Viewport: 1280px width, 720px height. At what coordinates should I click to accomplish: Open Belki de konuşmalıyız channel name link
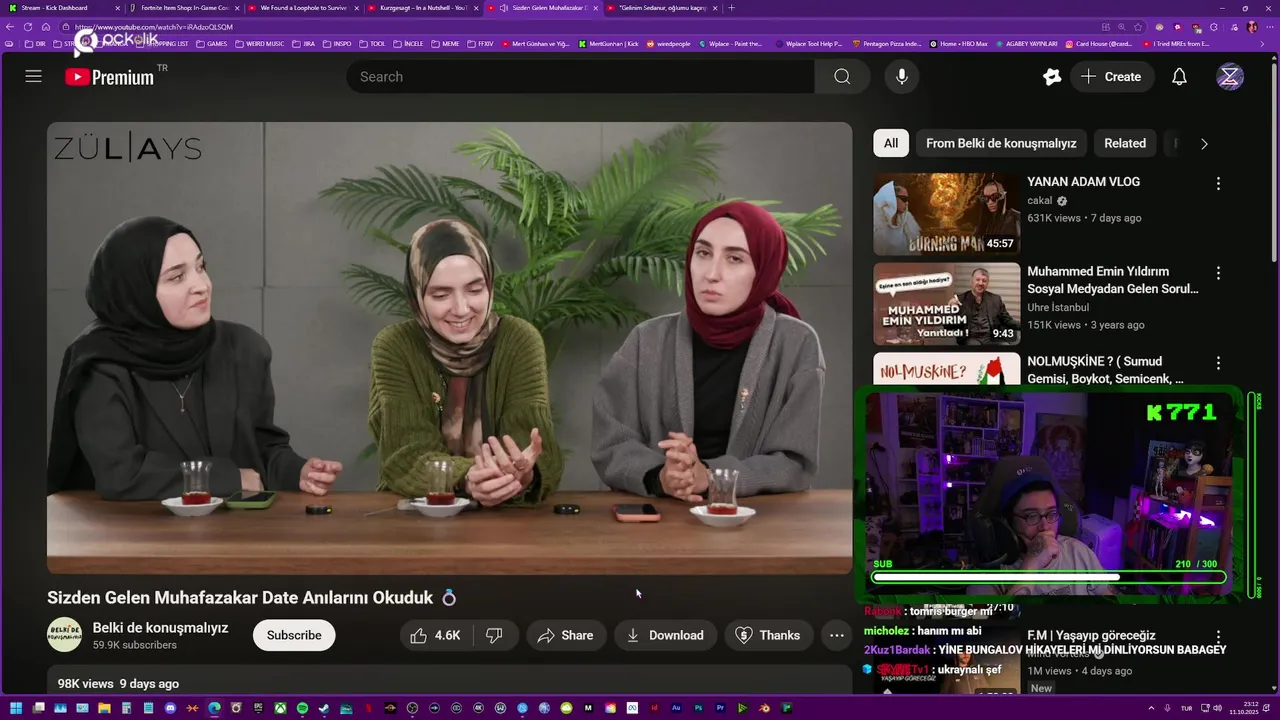(160, 628)
